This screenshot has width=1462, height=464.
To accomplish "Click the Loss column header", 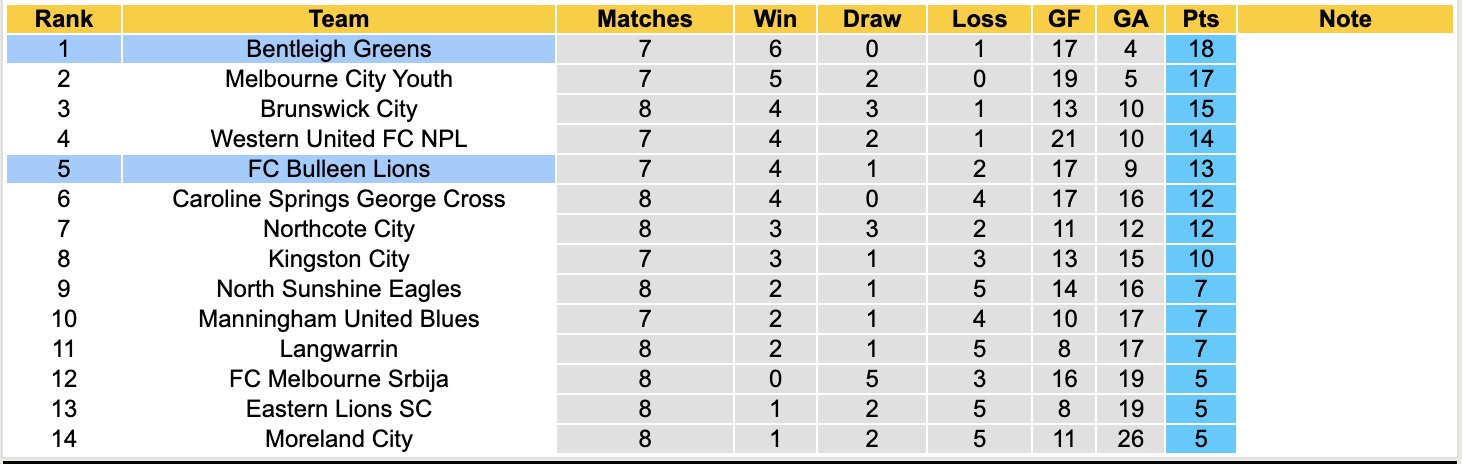I will pyautogui.click(x=979, y=19).
